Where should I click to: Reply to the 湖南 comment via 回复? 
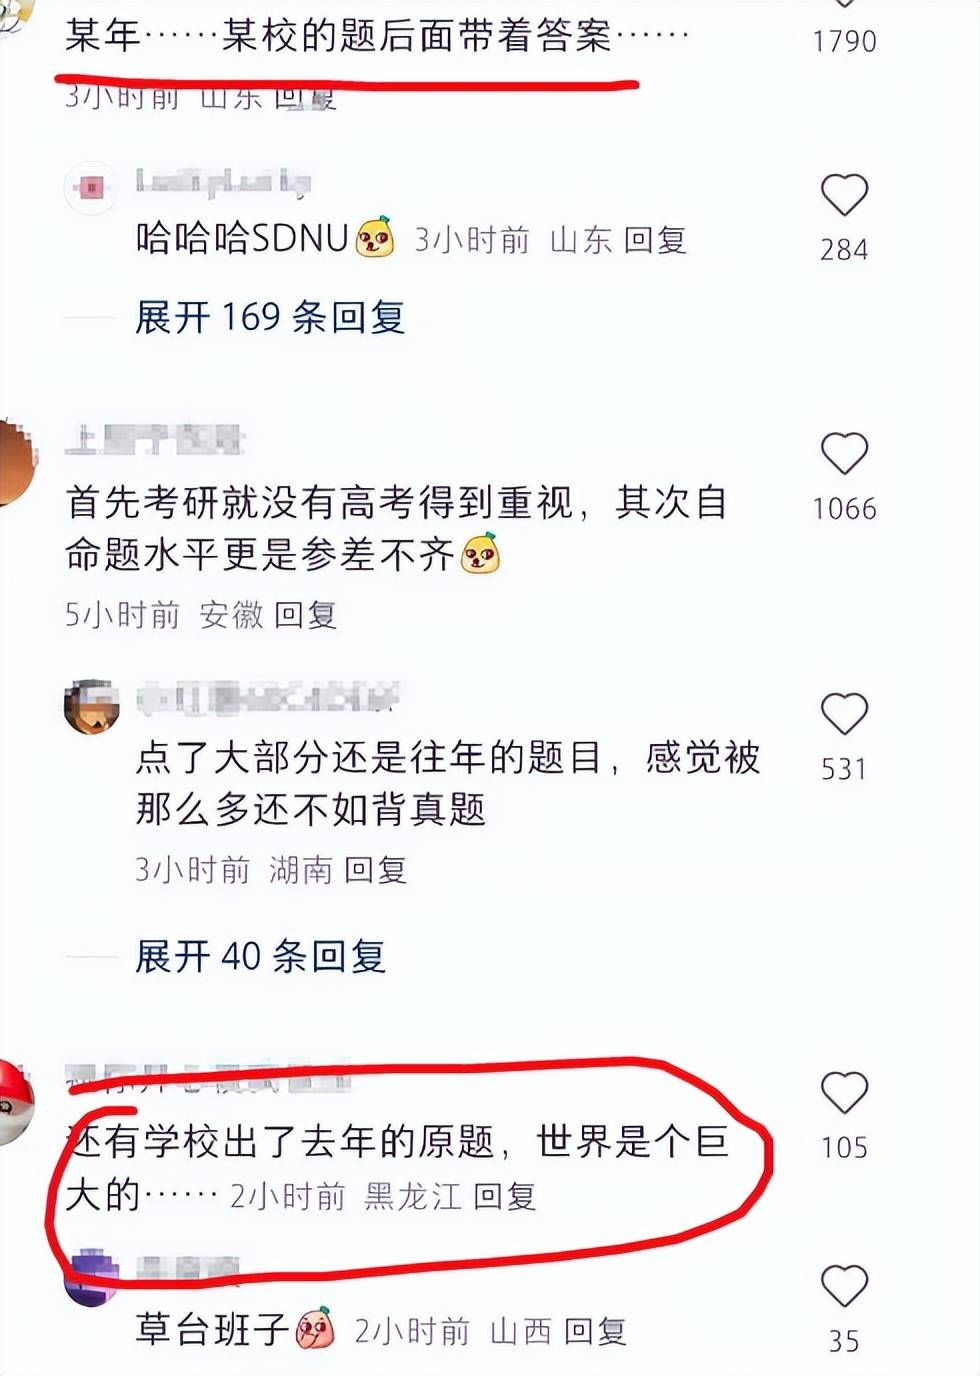[x=375, y=870]
